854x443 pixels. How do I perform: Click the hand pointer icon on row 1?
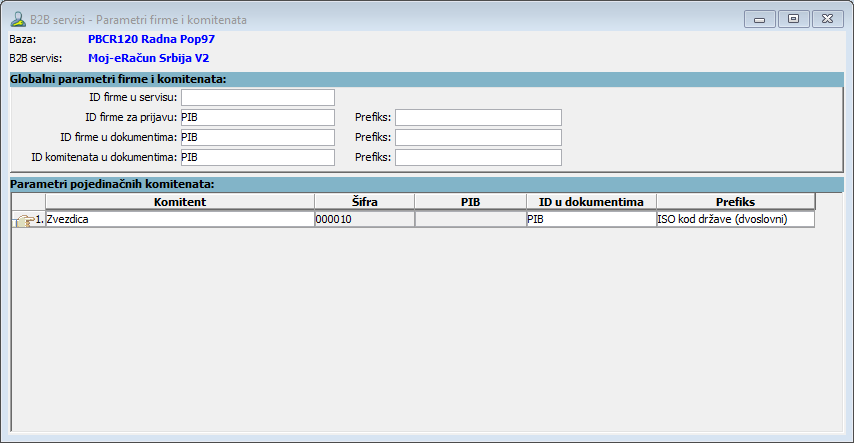22,220
